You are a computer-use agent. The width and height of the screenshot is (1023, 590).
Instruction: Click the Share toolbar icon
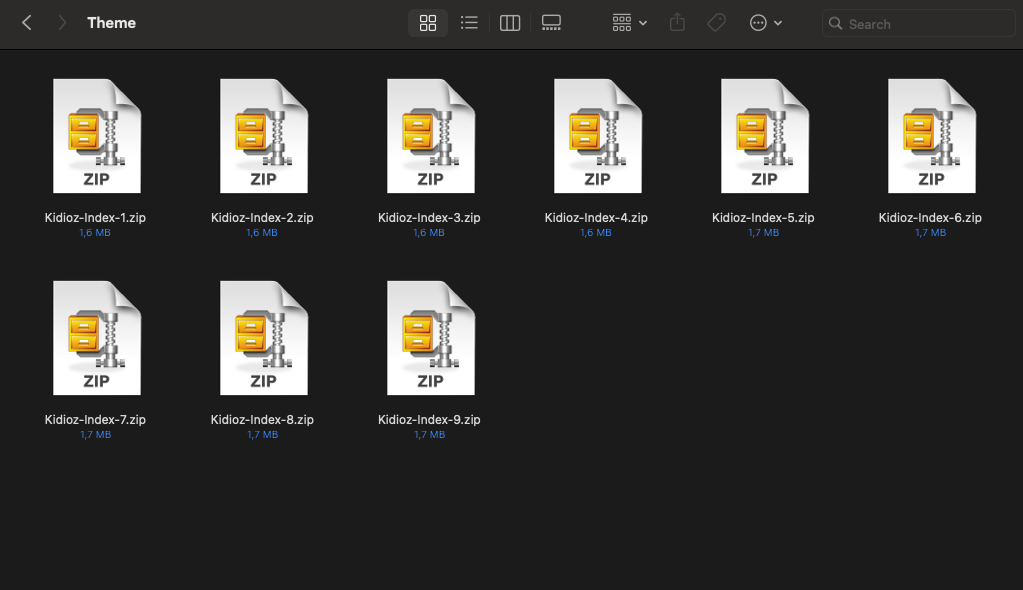[x=677, y=23]
